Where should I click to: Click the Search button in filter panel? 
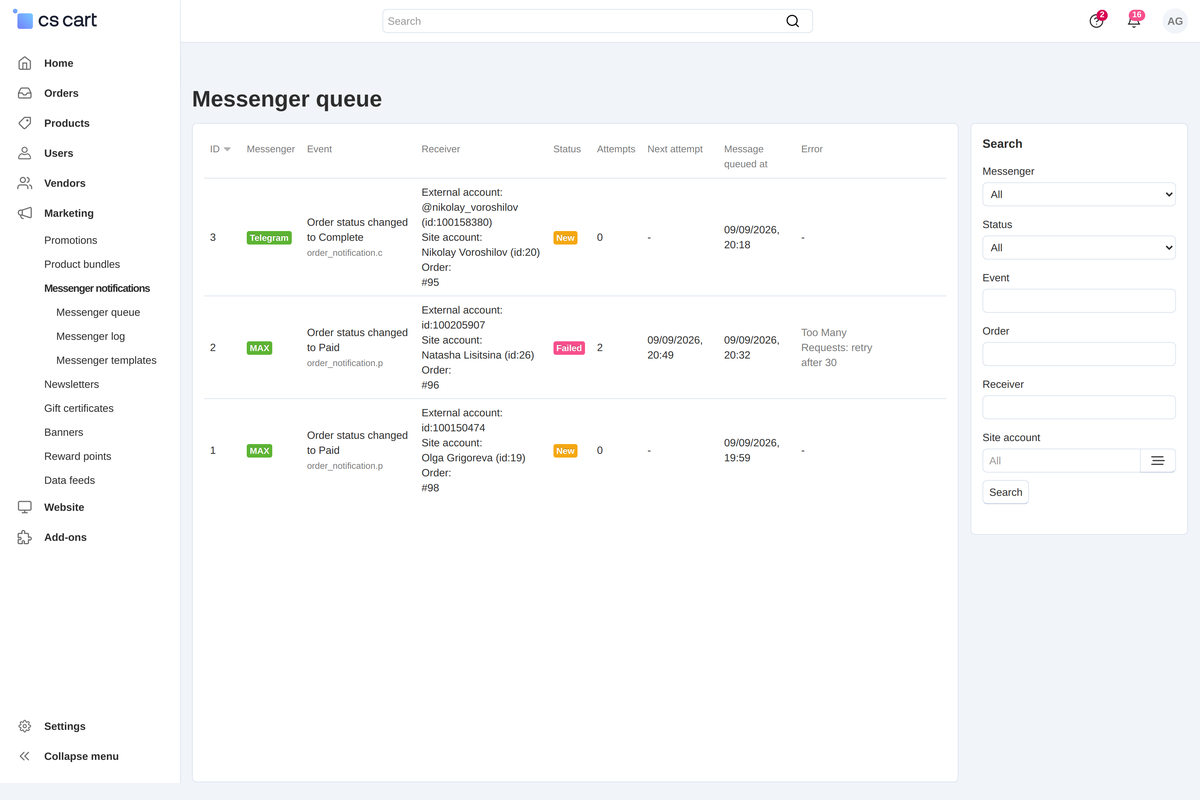(x=1006, y=492)
